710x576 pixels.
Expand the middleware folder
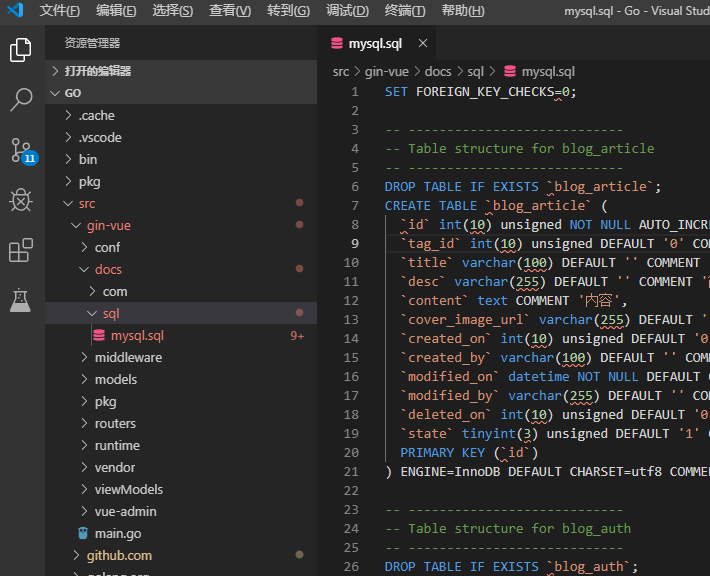pyautogui.click(x=127, y=357)
